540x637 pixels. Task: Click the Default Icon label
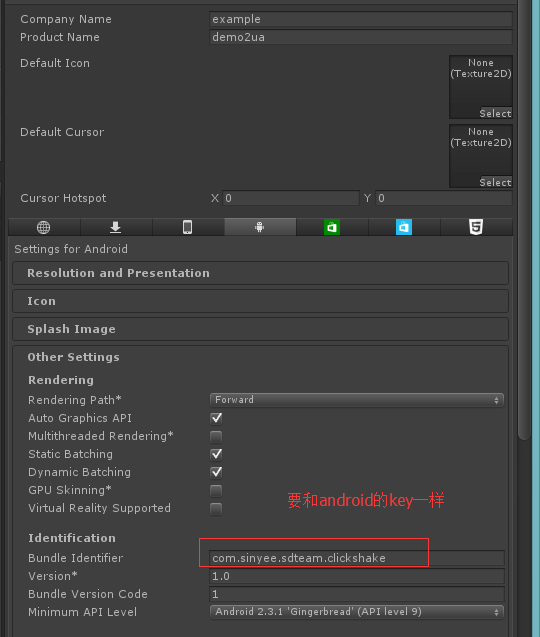click(x=55, y=63)
